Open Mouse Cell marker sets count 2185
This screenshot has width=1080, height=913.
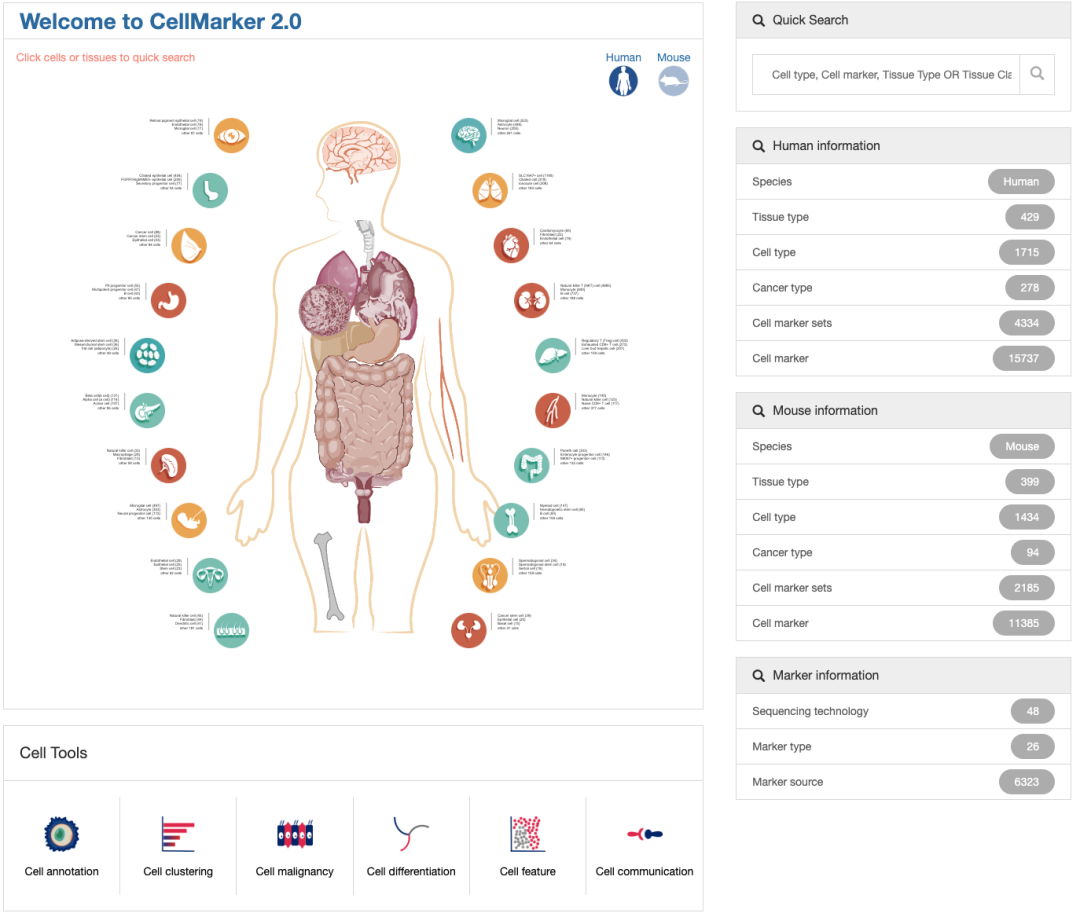click(1026, 588)
